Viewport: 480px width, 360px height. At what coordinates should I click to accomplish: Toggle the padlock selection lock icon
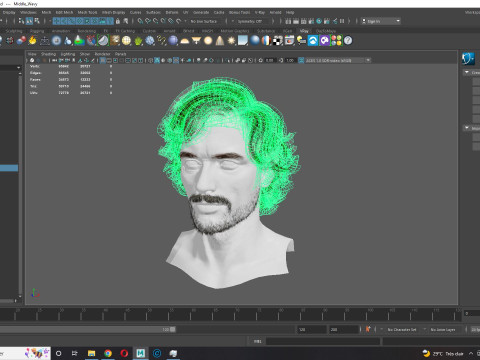(x=118, y=21)
